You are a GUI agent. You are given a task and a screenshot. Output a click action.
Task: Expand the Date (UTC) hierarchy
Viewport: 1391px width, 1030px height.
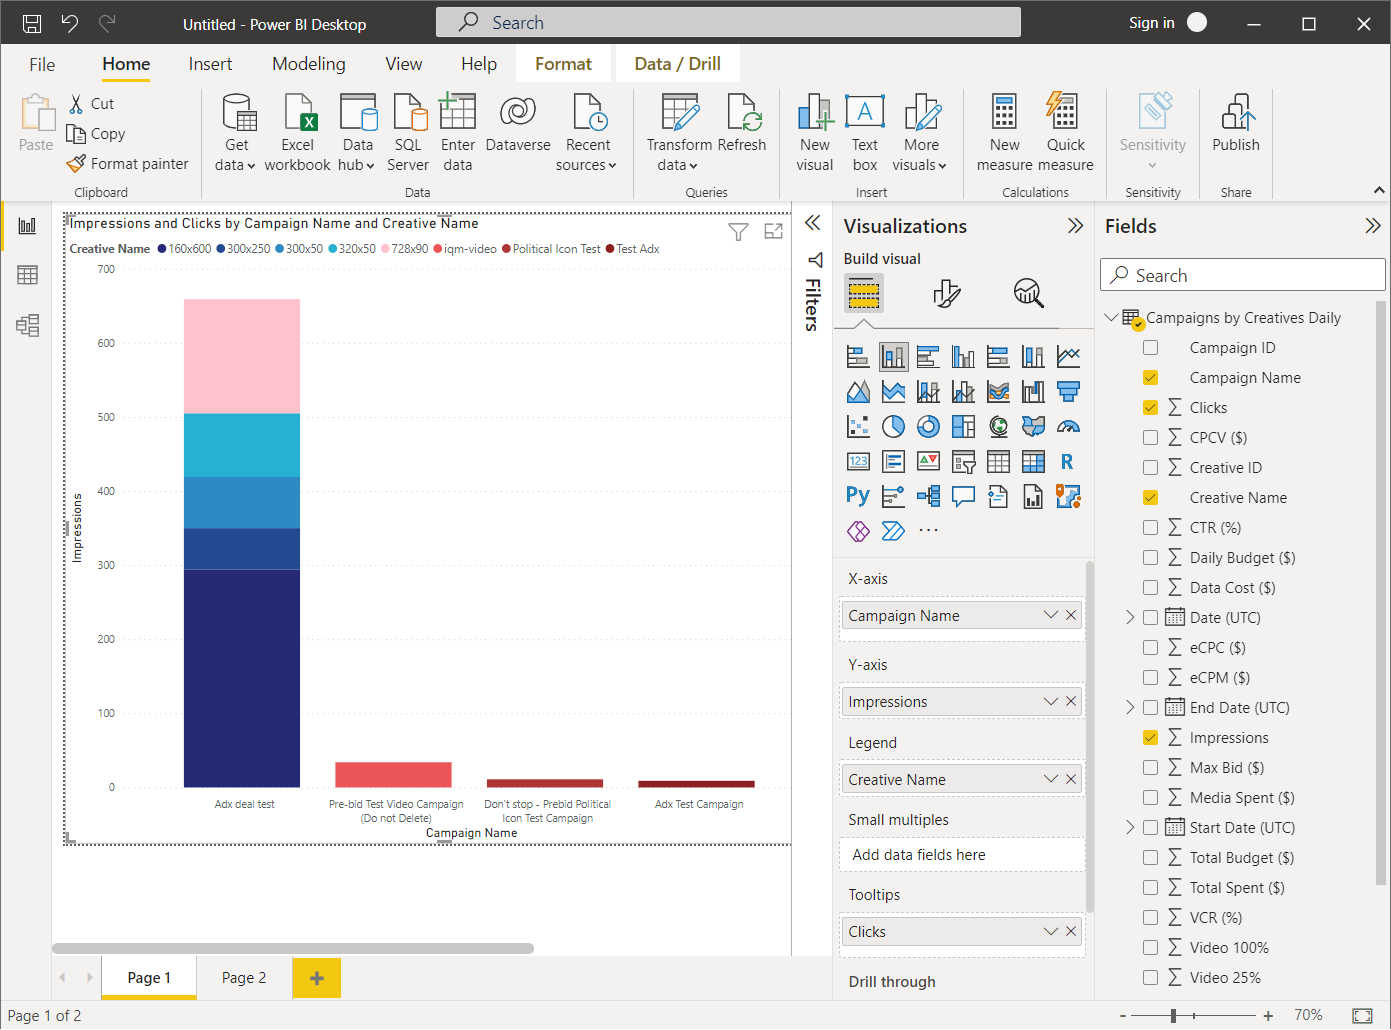(x=1130, y=618)
